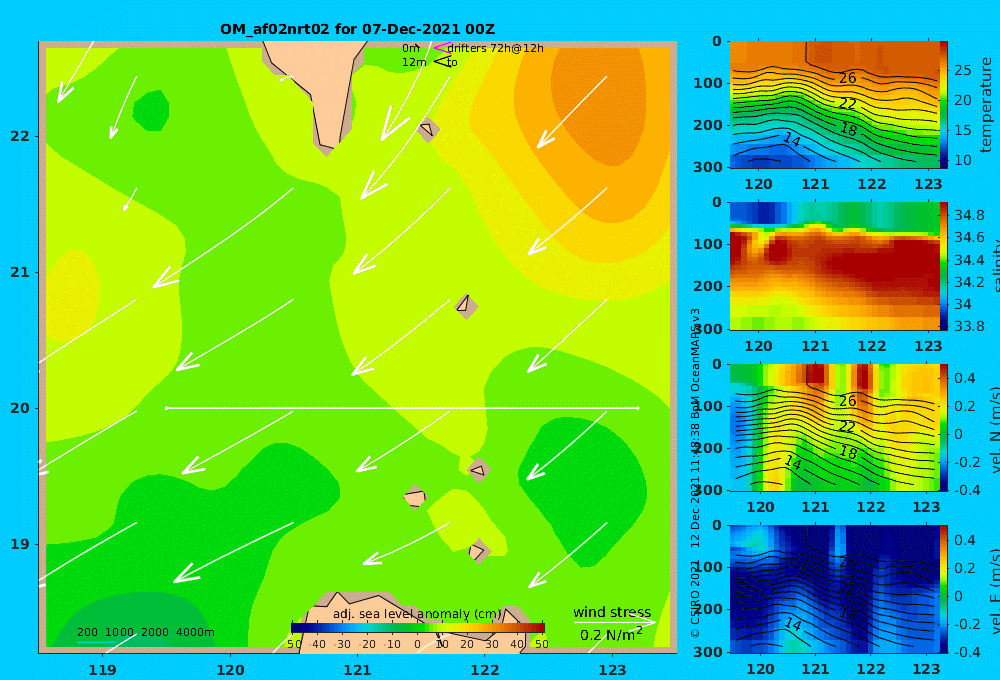This screenshot has width=1000, height=680.
Task: Click the 34.8 salinity colorbar value
Action: (x=969, y=215)
